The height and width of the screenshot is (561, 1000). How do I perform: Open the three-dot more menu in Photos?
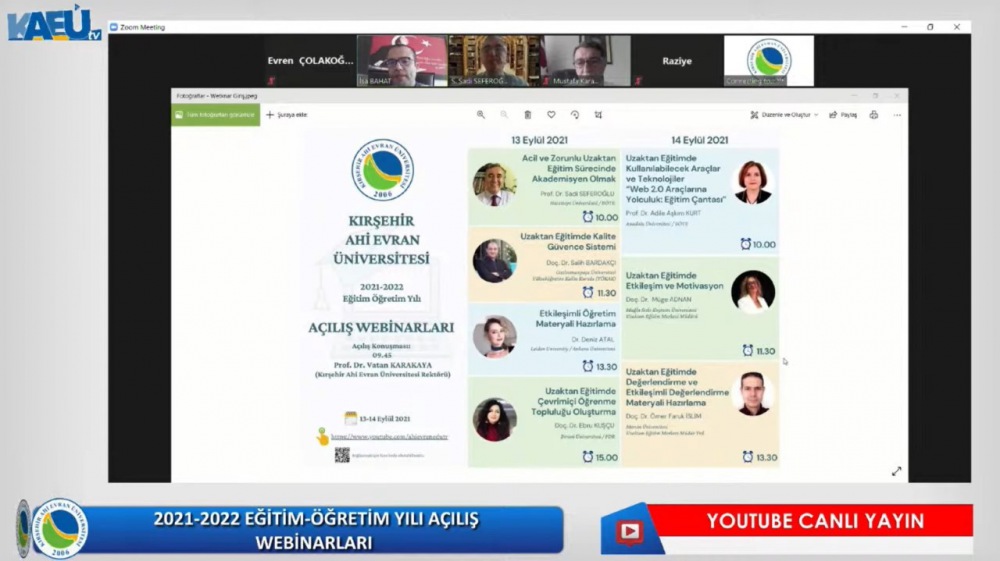[897, 115]
